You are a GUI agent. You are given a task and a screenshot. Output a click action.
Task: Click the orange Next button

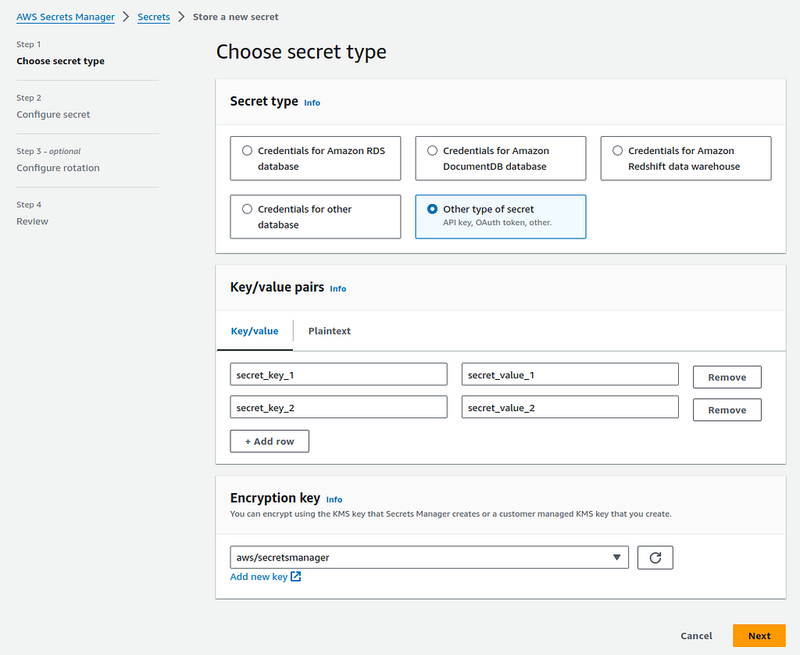(x=759, y=636)
